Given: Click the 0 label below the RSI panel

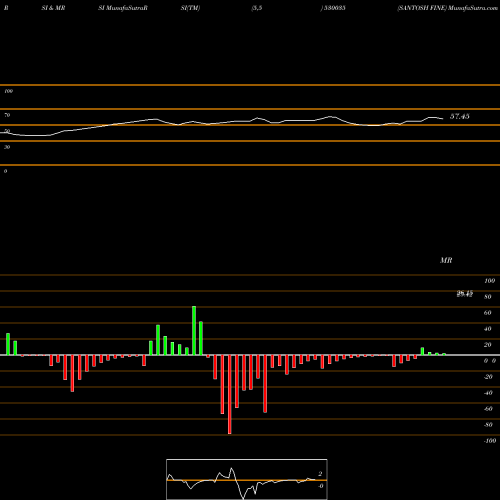Looking at the screenshot, I should 5,171.
